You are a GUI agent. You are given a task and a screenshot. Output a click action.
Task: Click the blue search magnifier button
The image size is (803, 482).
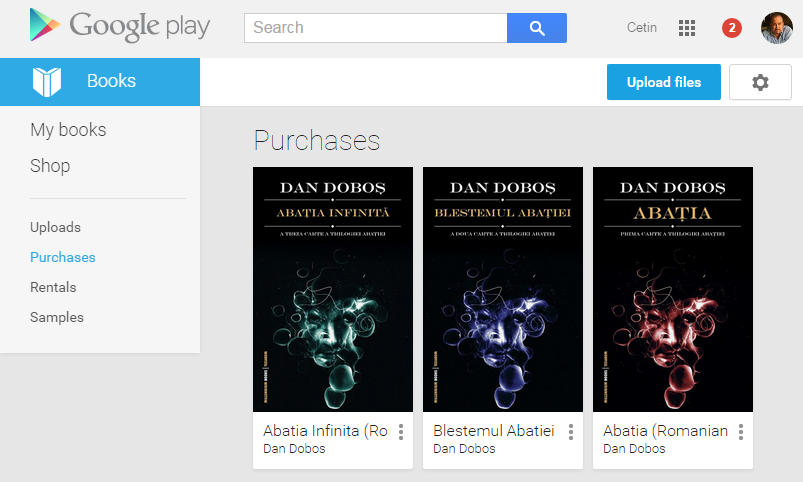point(537,28)
